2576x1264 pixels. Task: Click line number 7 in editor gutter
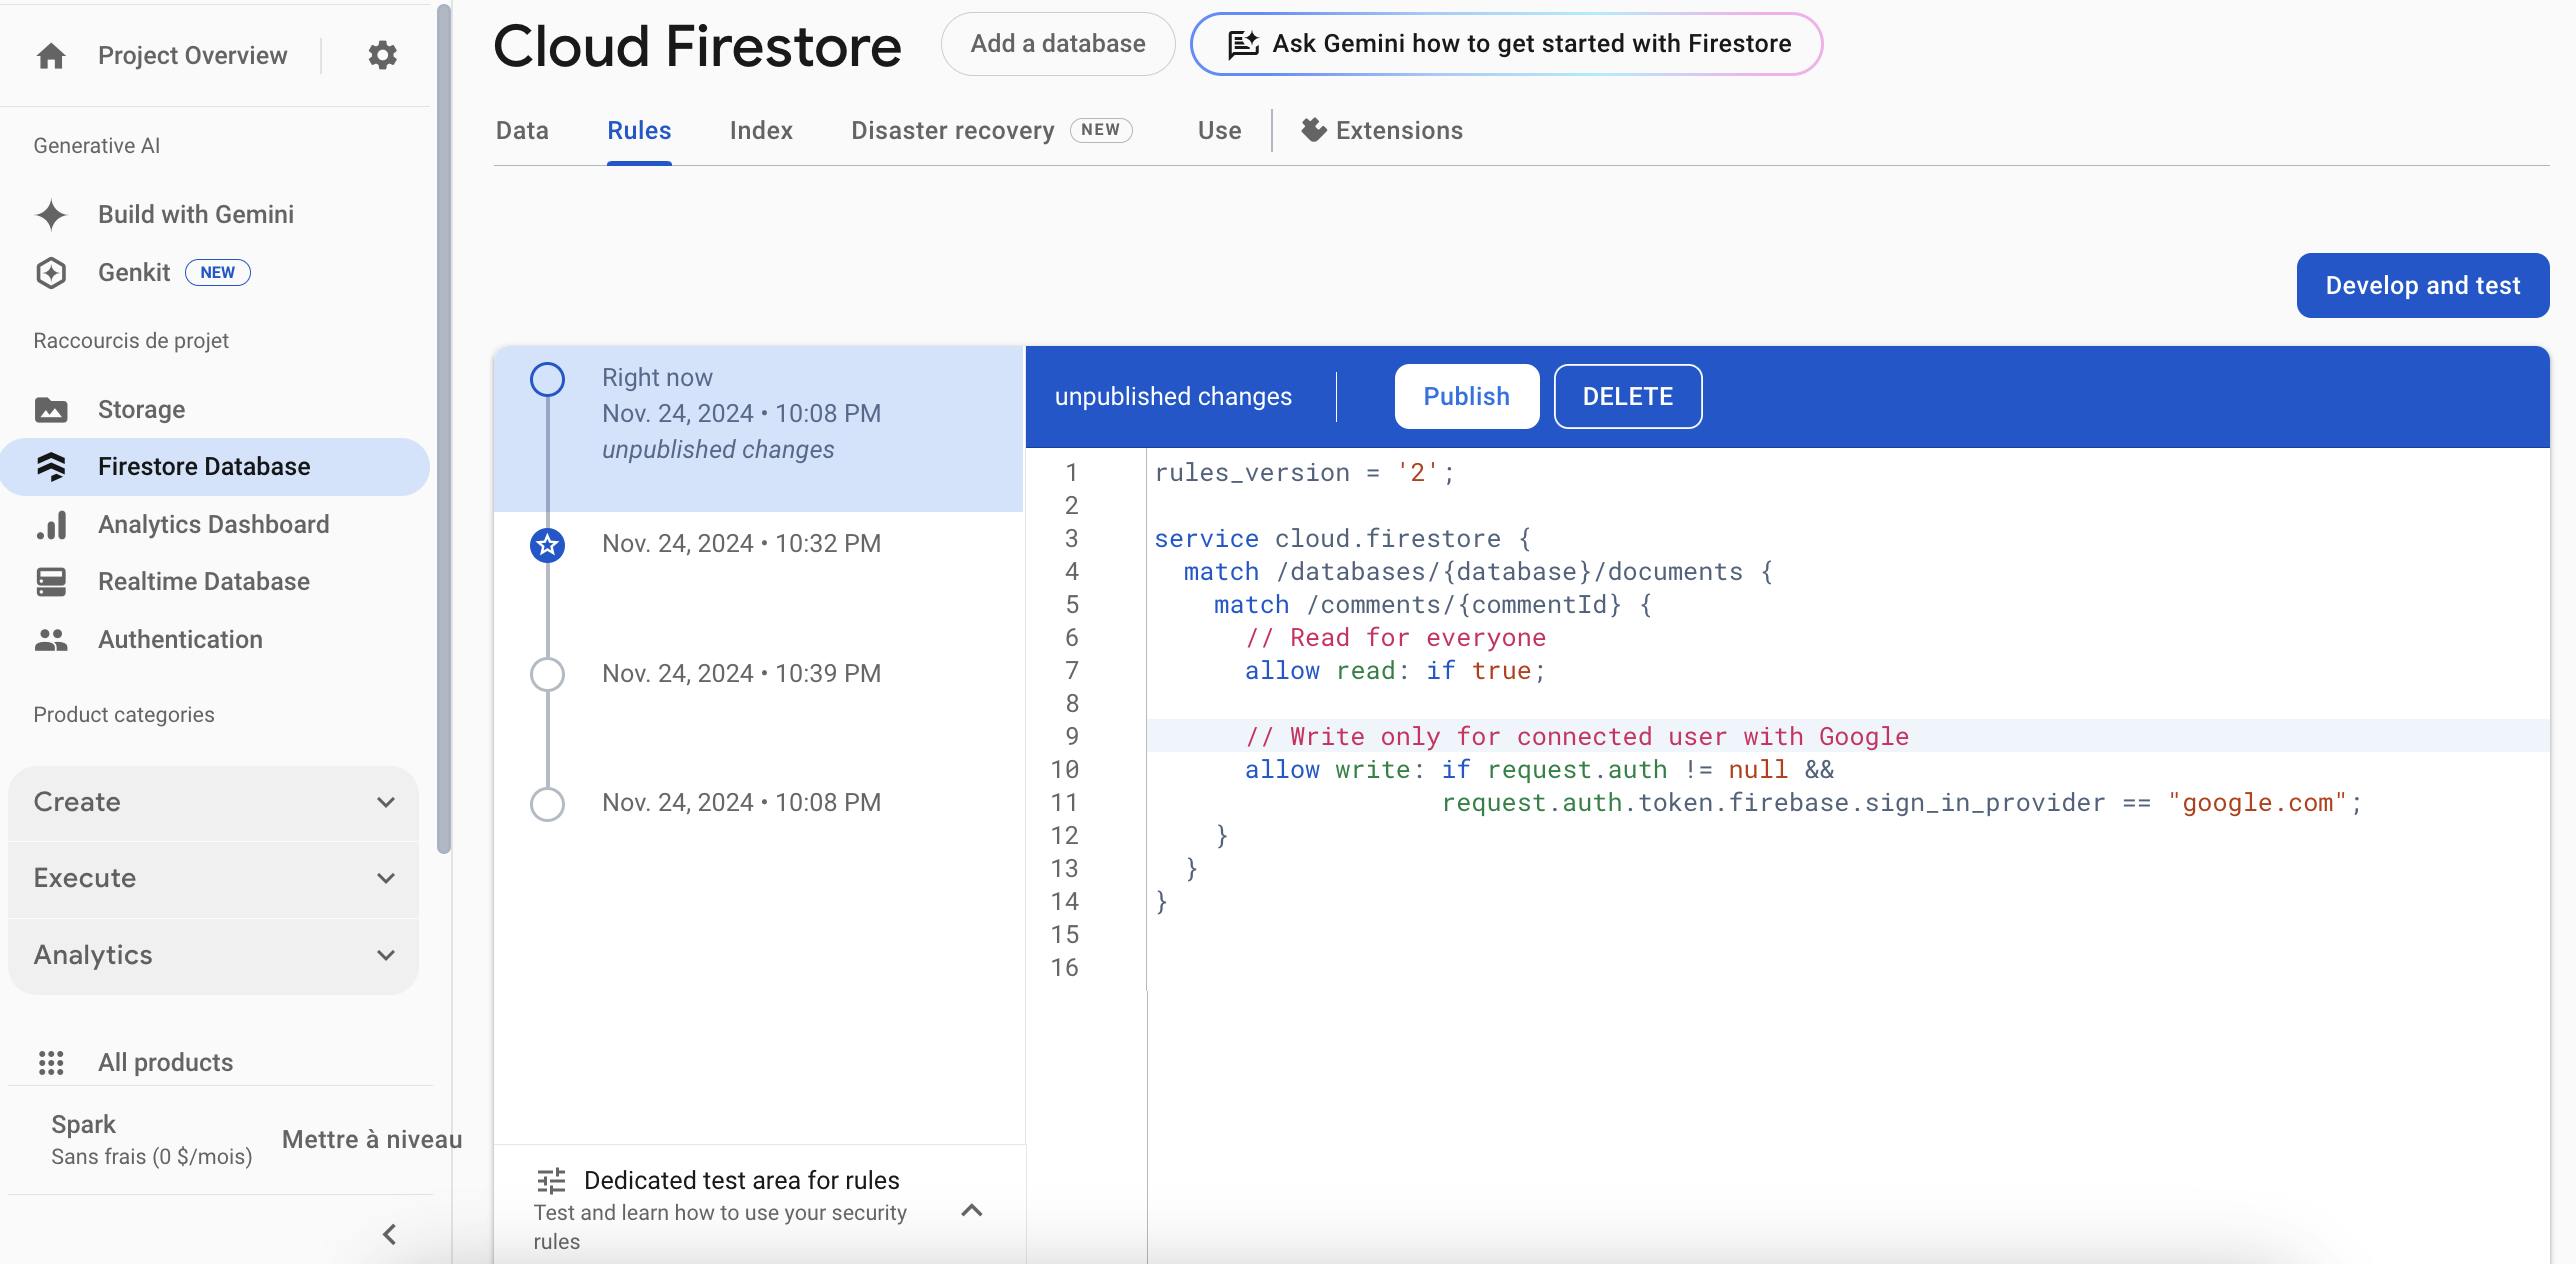tap(1071, 671)
